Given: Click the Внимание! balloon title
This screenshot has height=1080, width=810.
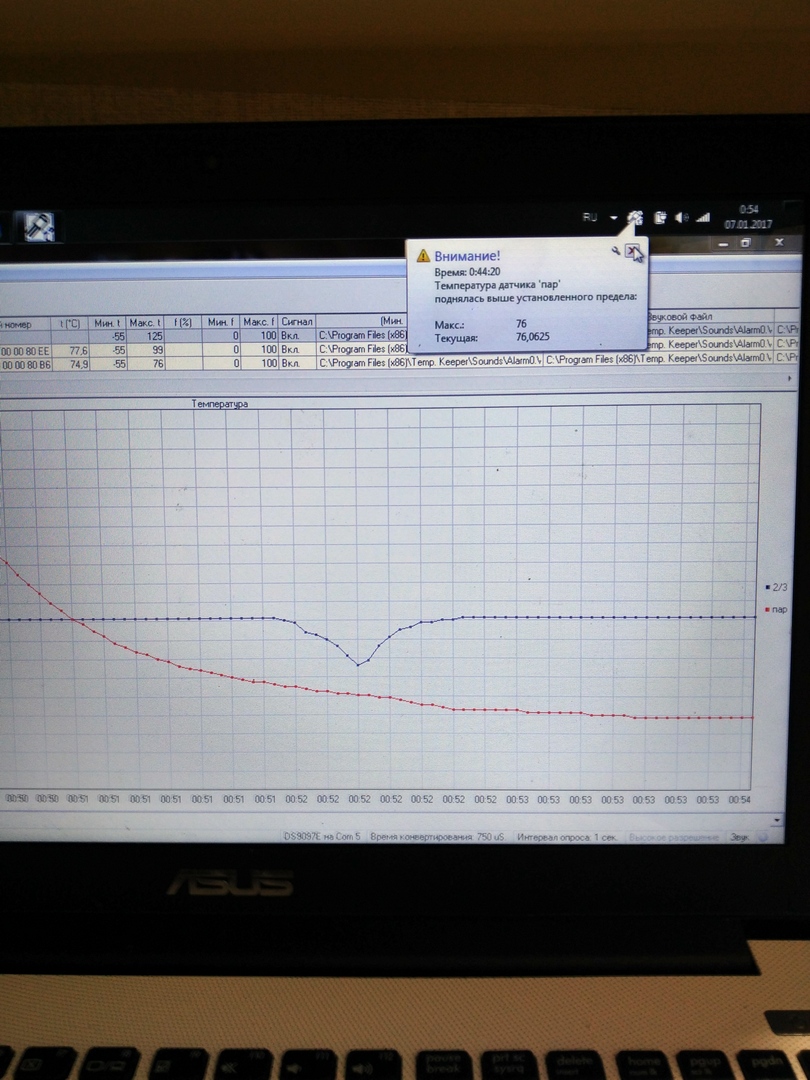Looking at the screenshot, I should 467,257.
